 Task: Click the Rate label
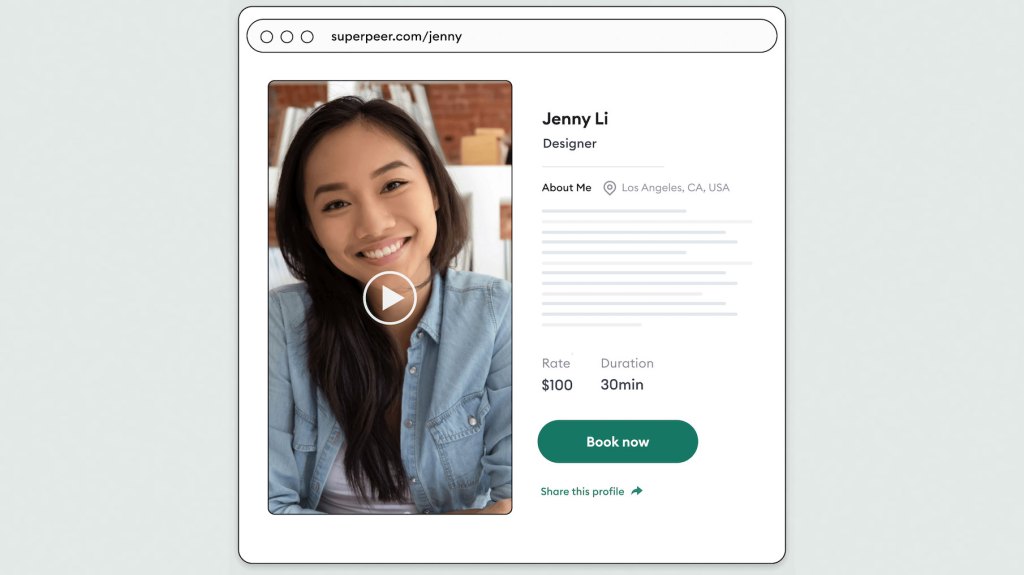click(x=556, y=363)
